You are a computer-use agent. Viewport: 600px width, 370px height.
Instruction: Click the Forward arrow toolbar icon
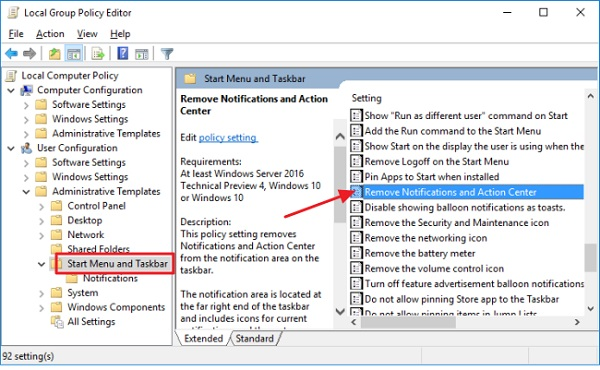pos(29,54)
